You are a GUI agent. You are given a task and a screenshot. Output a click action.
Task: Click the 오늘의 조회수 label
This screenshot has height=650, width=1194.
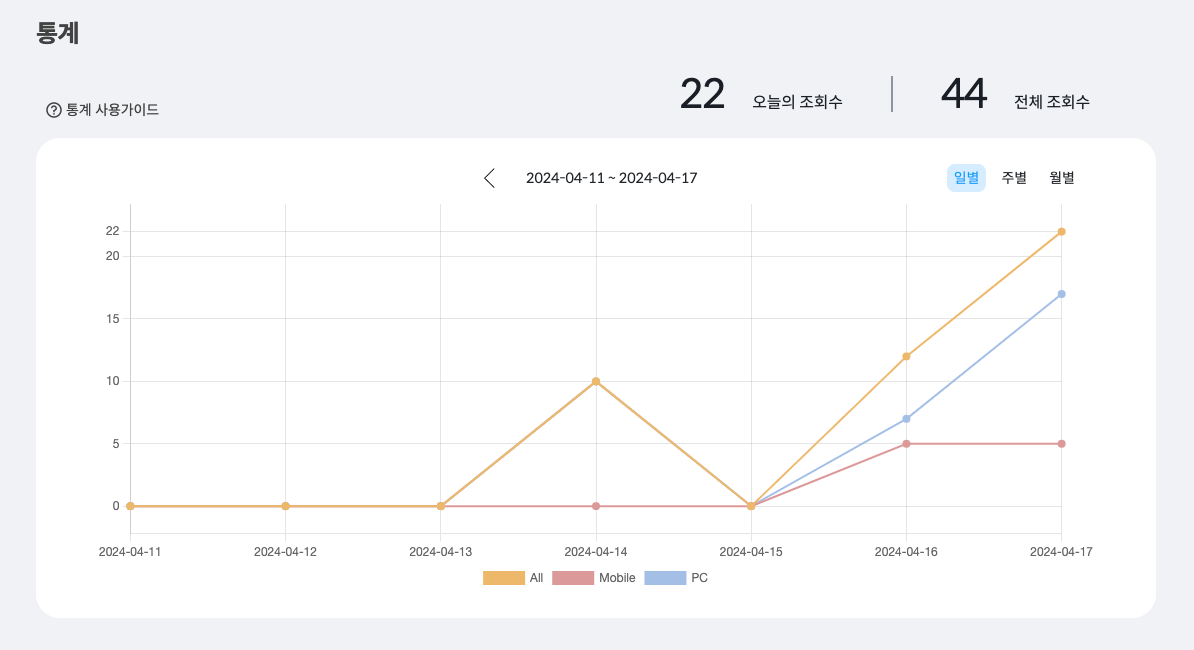point(797,101)
